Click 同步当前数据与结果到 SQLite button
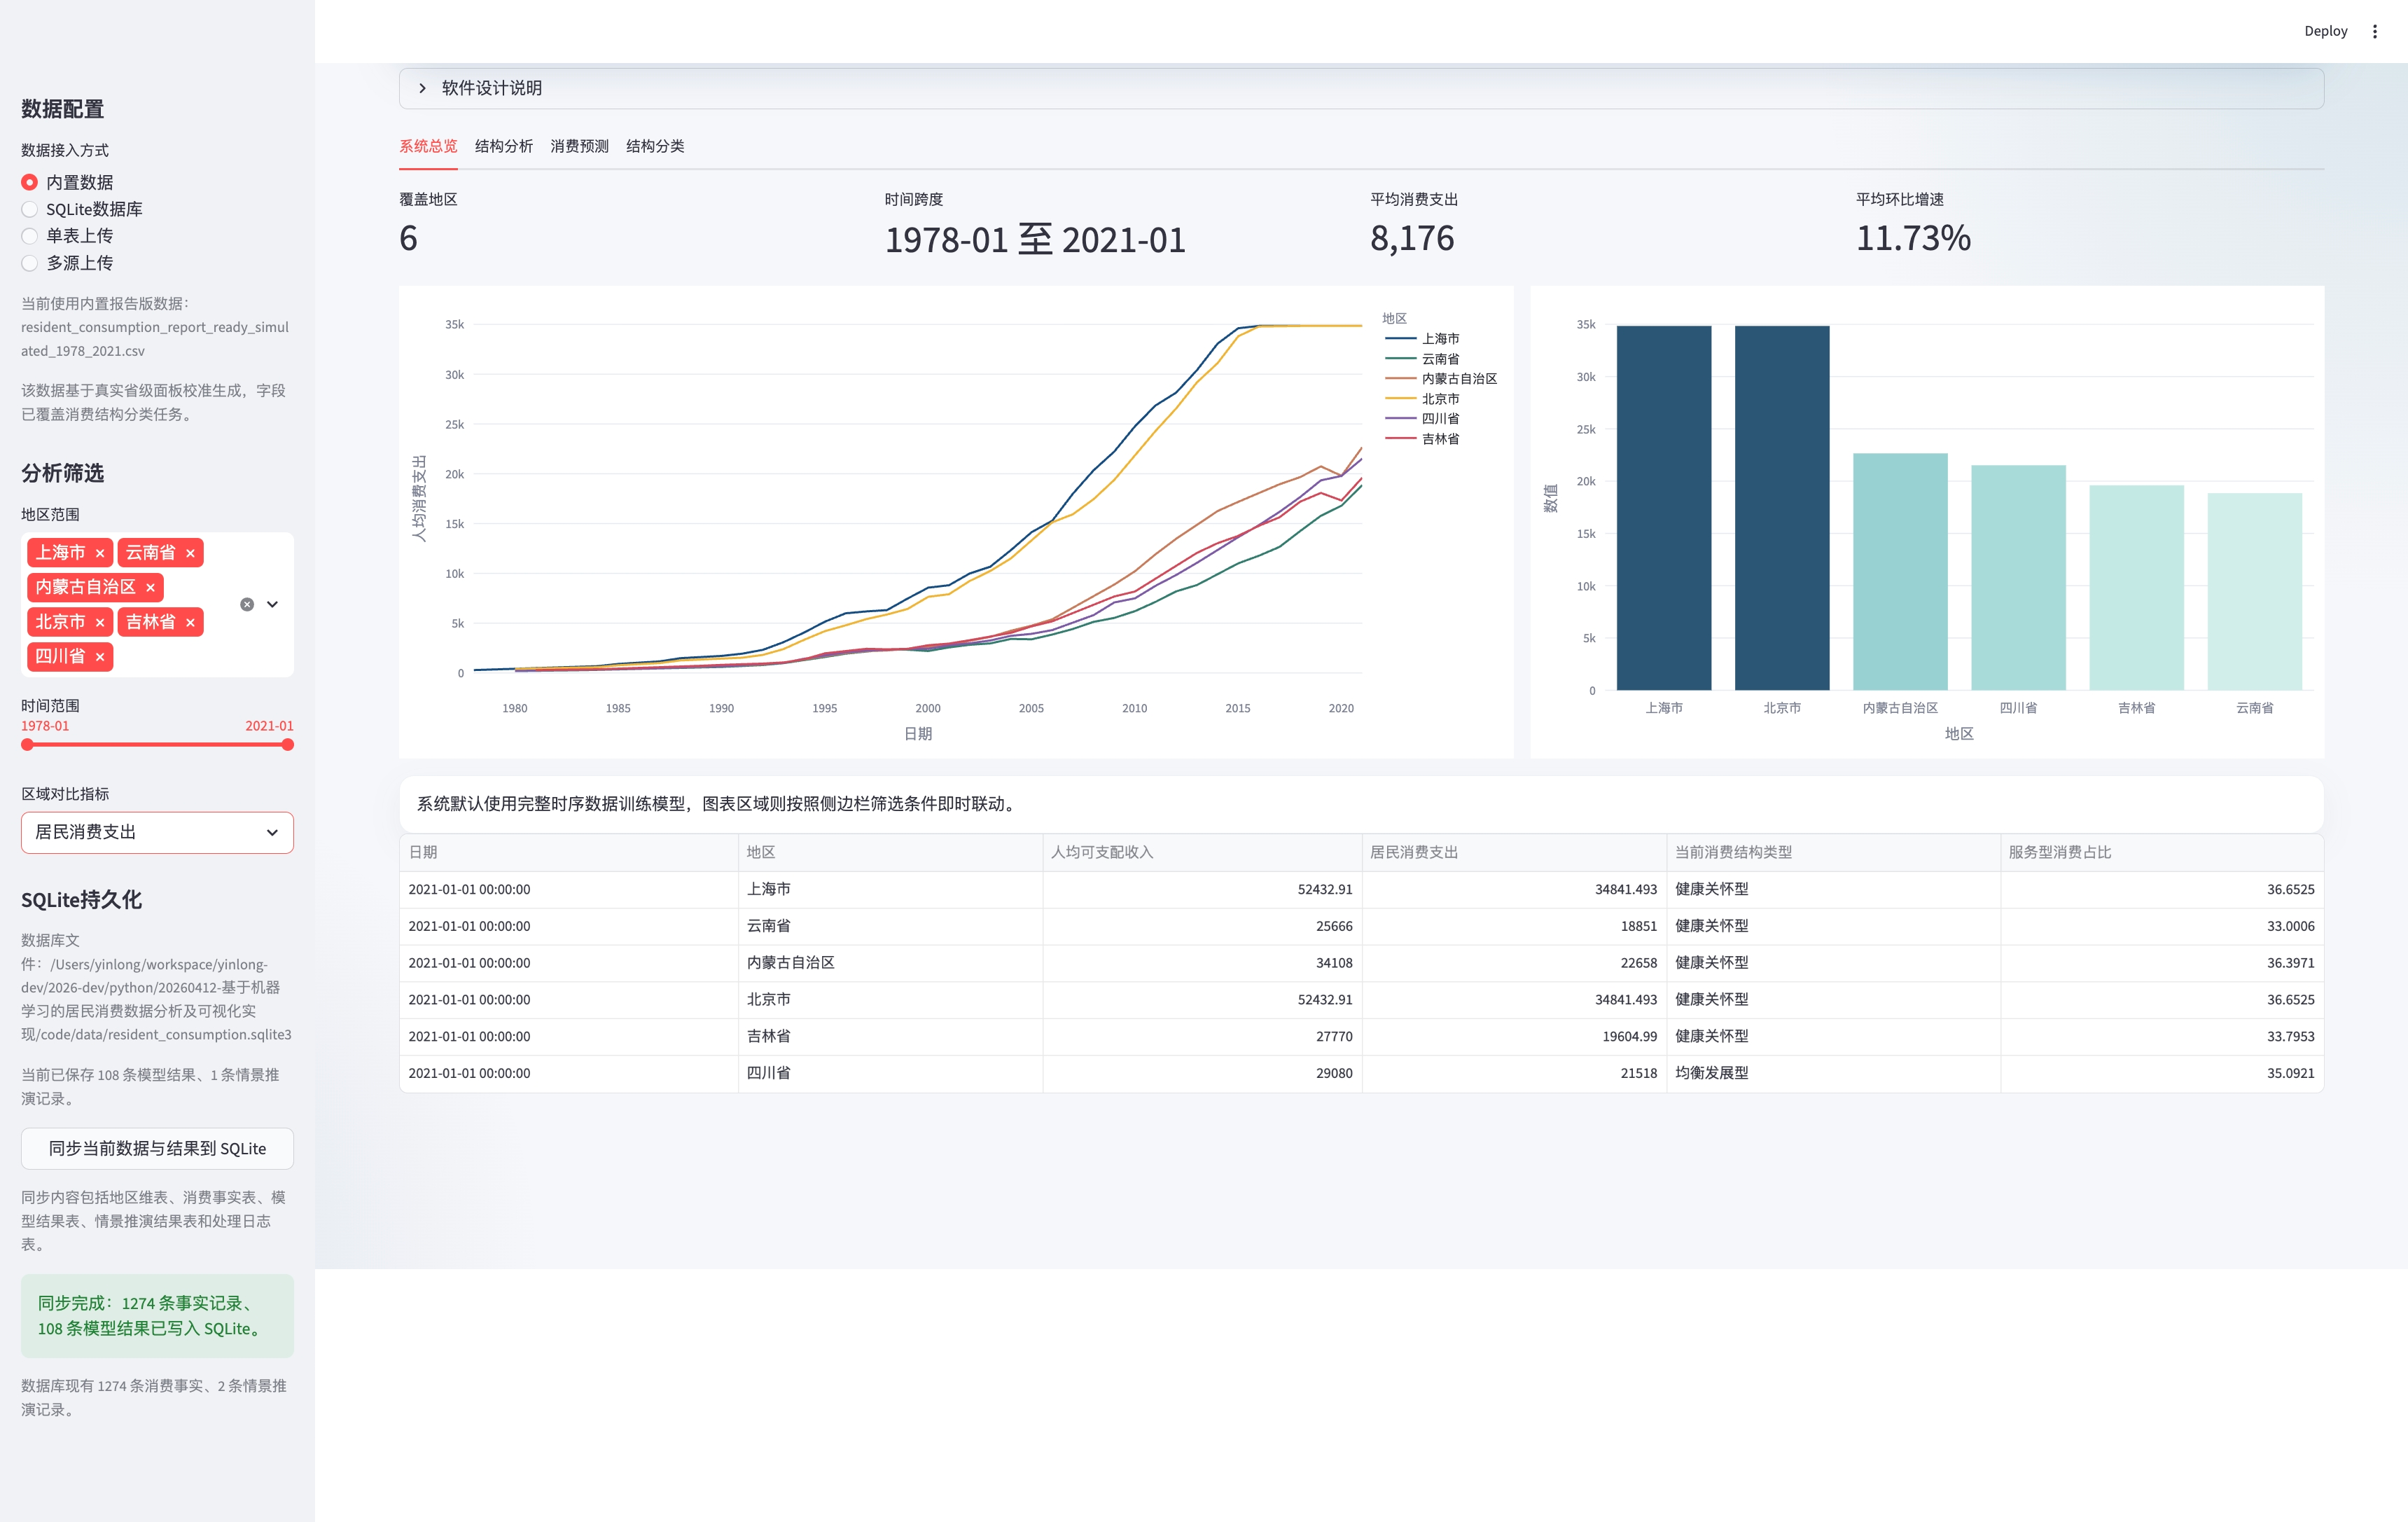 point(157,1148)
